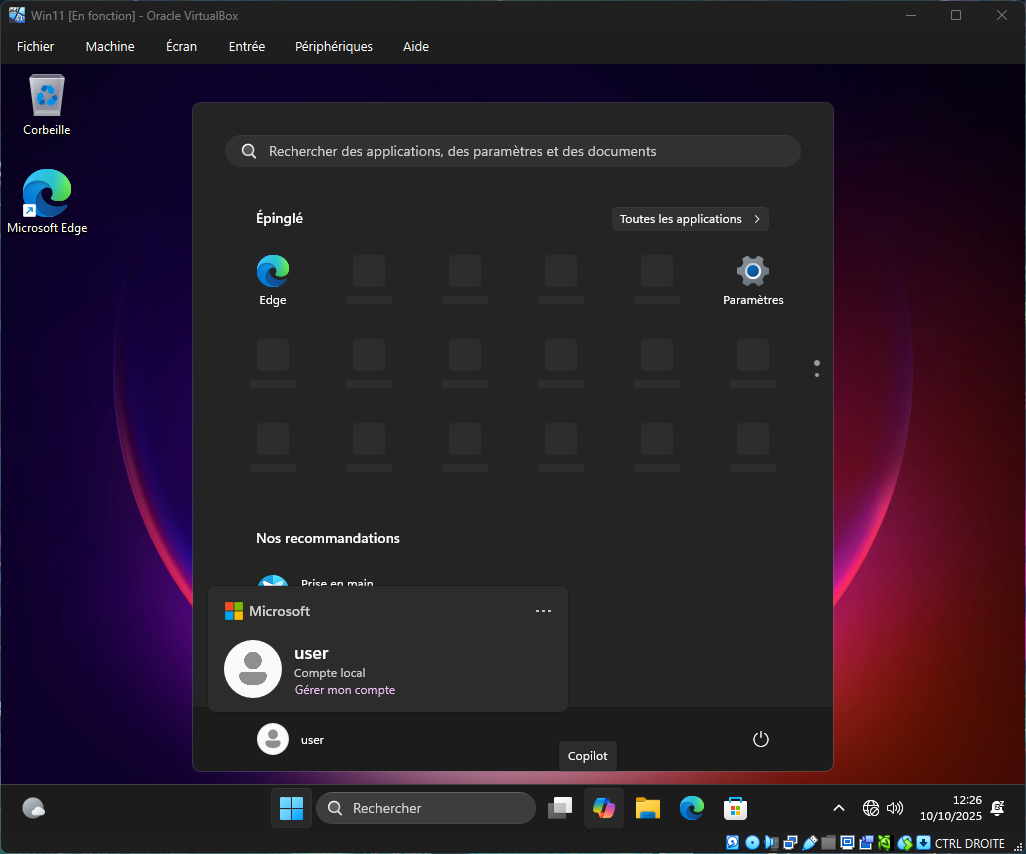Open Microsoft Store from the taskbar
The image size is (1026, 854).
tap(735, 808)
